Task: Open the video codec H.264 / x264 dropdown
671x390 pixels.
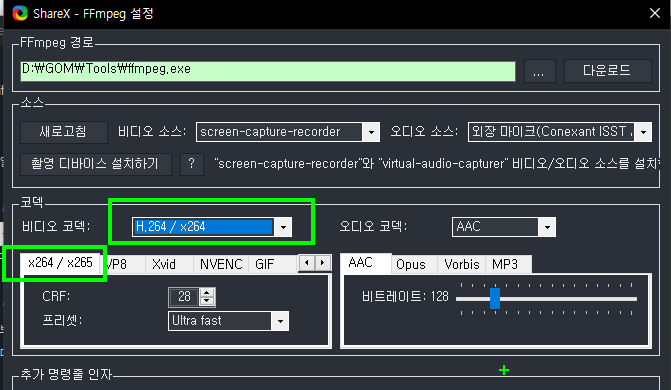Action: pos(212,227)
